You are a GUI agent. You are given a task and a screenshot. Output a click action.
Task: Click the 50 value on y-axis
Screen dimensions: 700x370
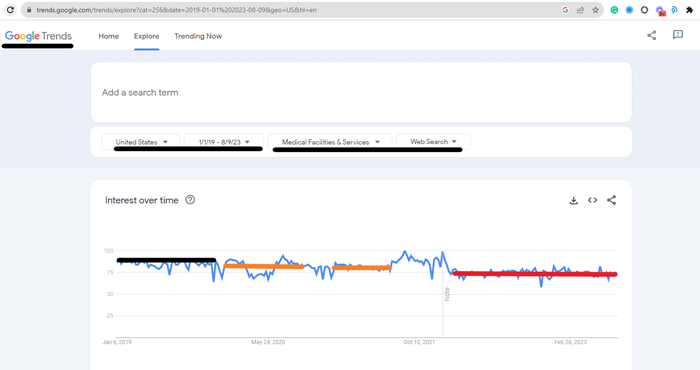[110, 294]
